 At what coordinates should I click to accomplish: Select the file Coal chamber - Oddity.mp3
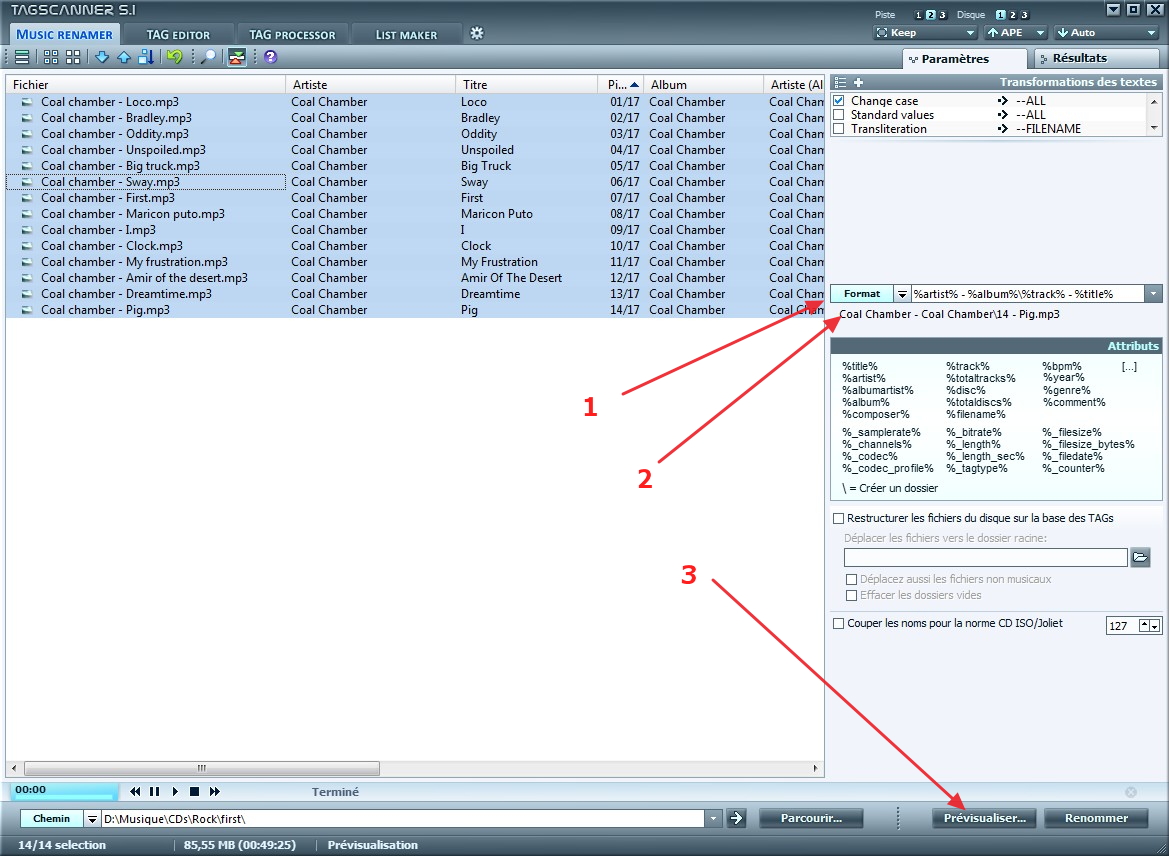[x=115, y=134]
